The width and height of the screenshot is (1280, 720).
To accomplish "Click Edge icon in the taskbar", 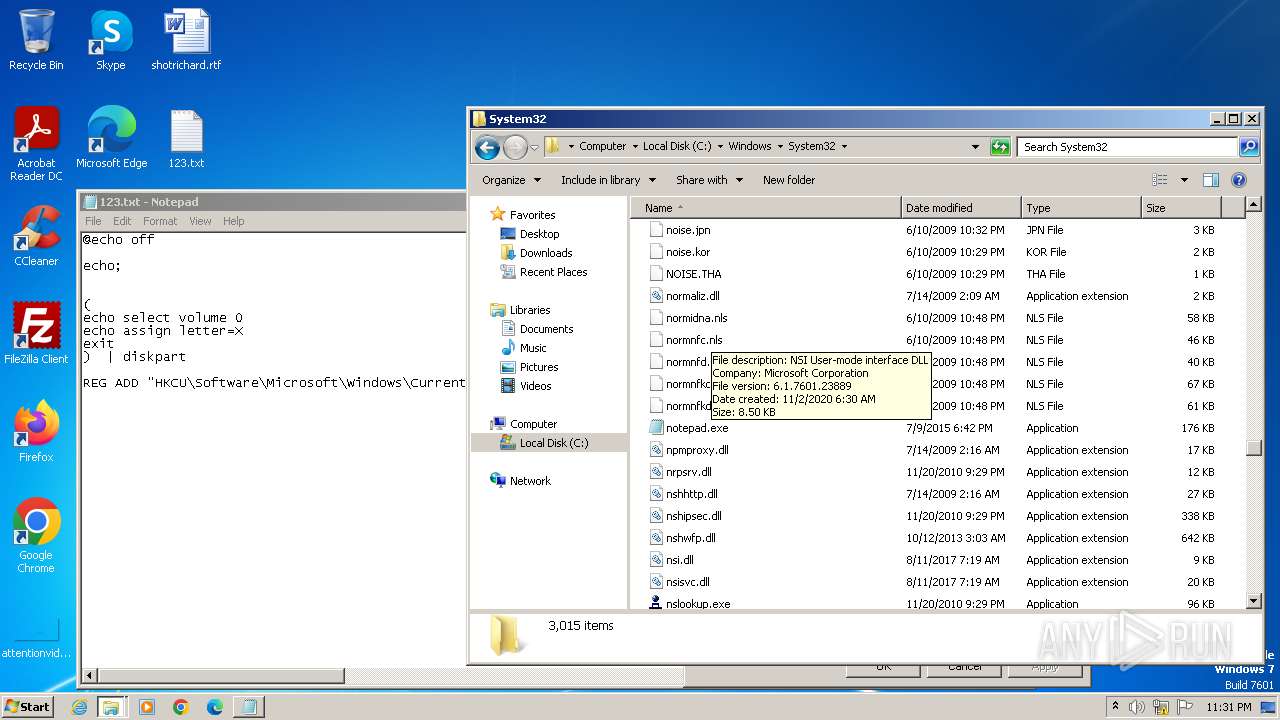I will click(x=214, y=707).
